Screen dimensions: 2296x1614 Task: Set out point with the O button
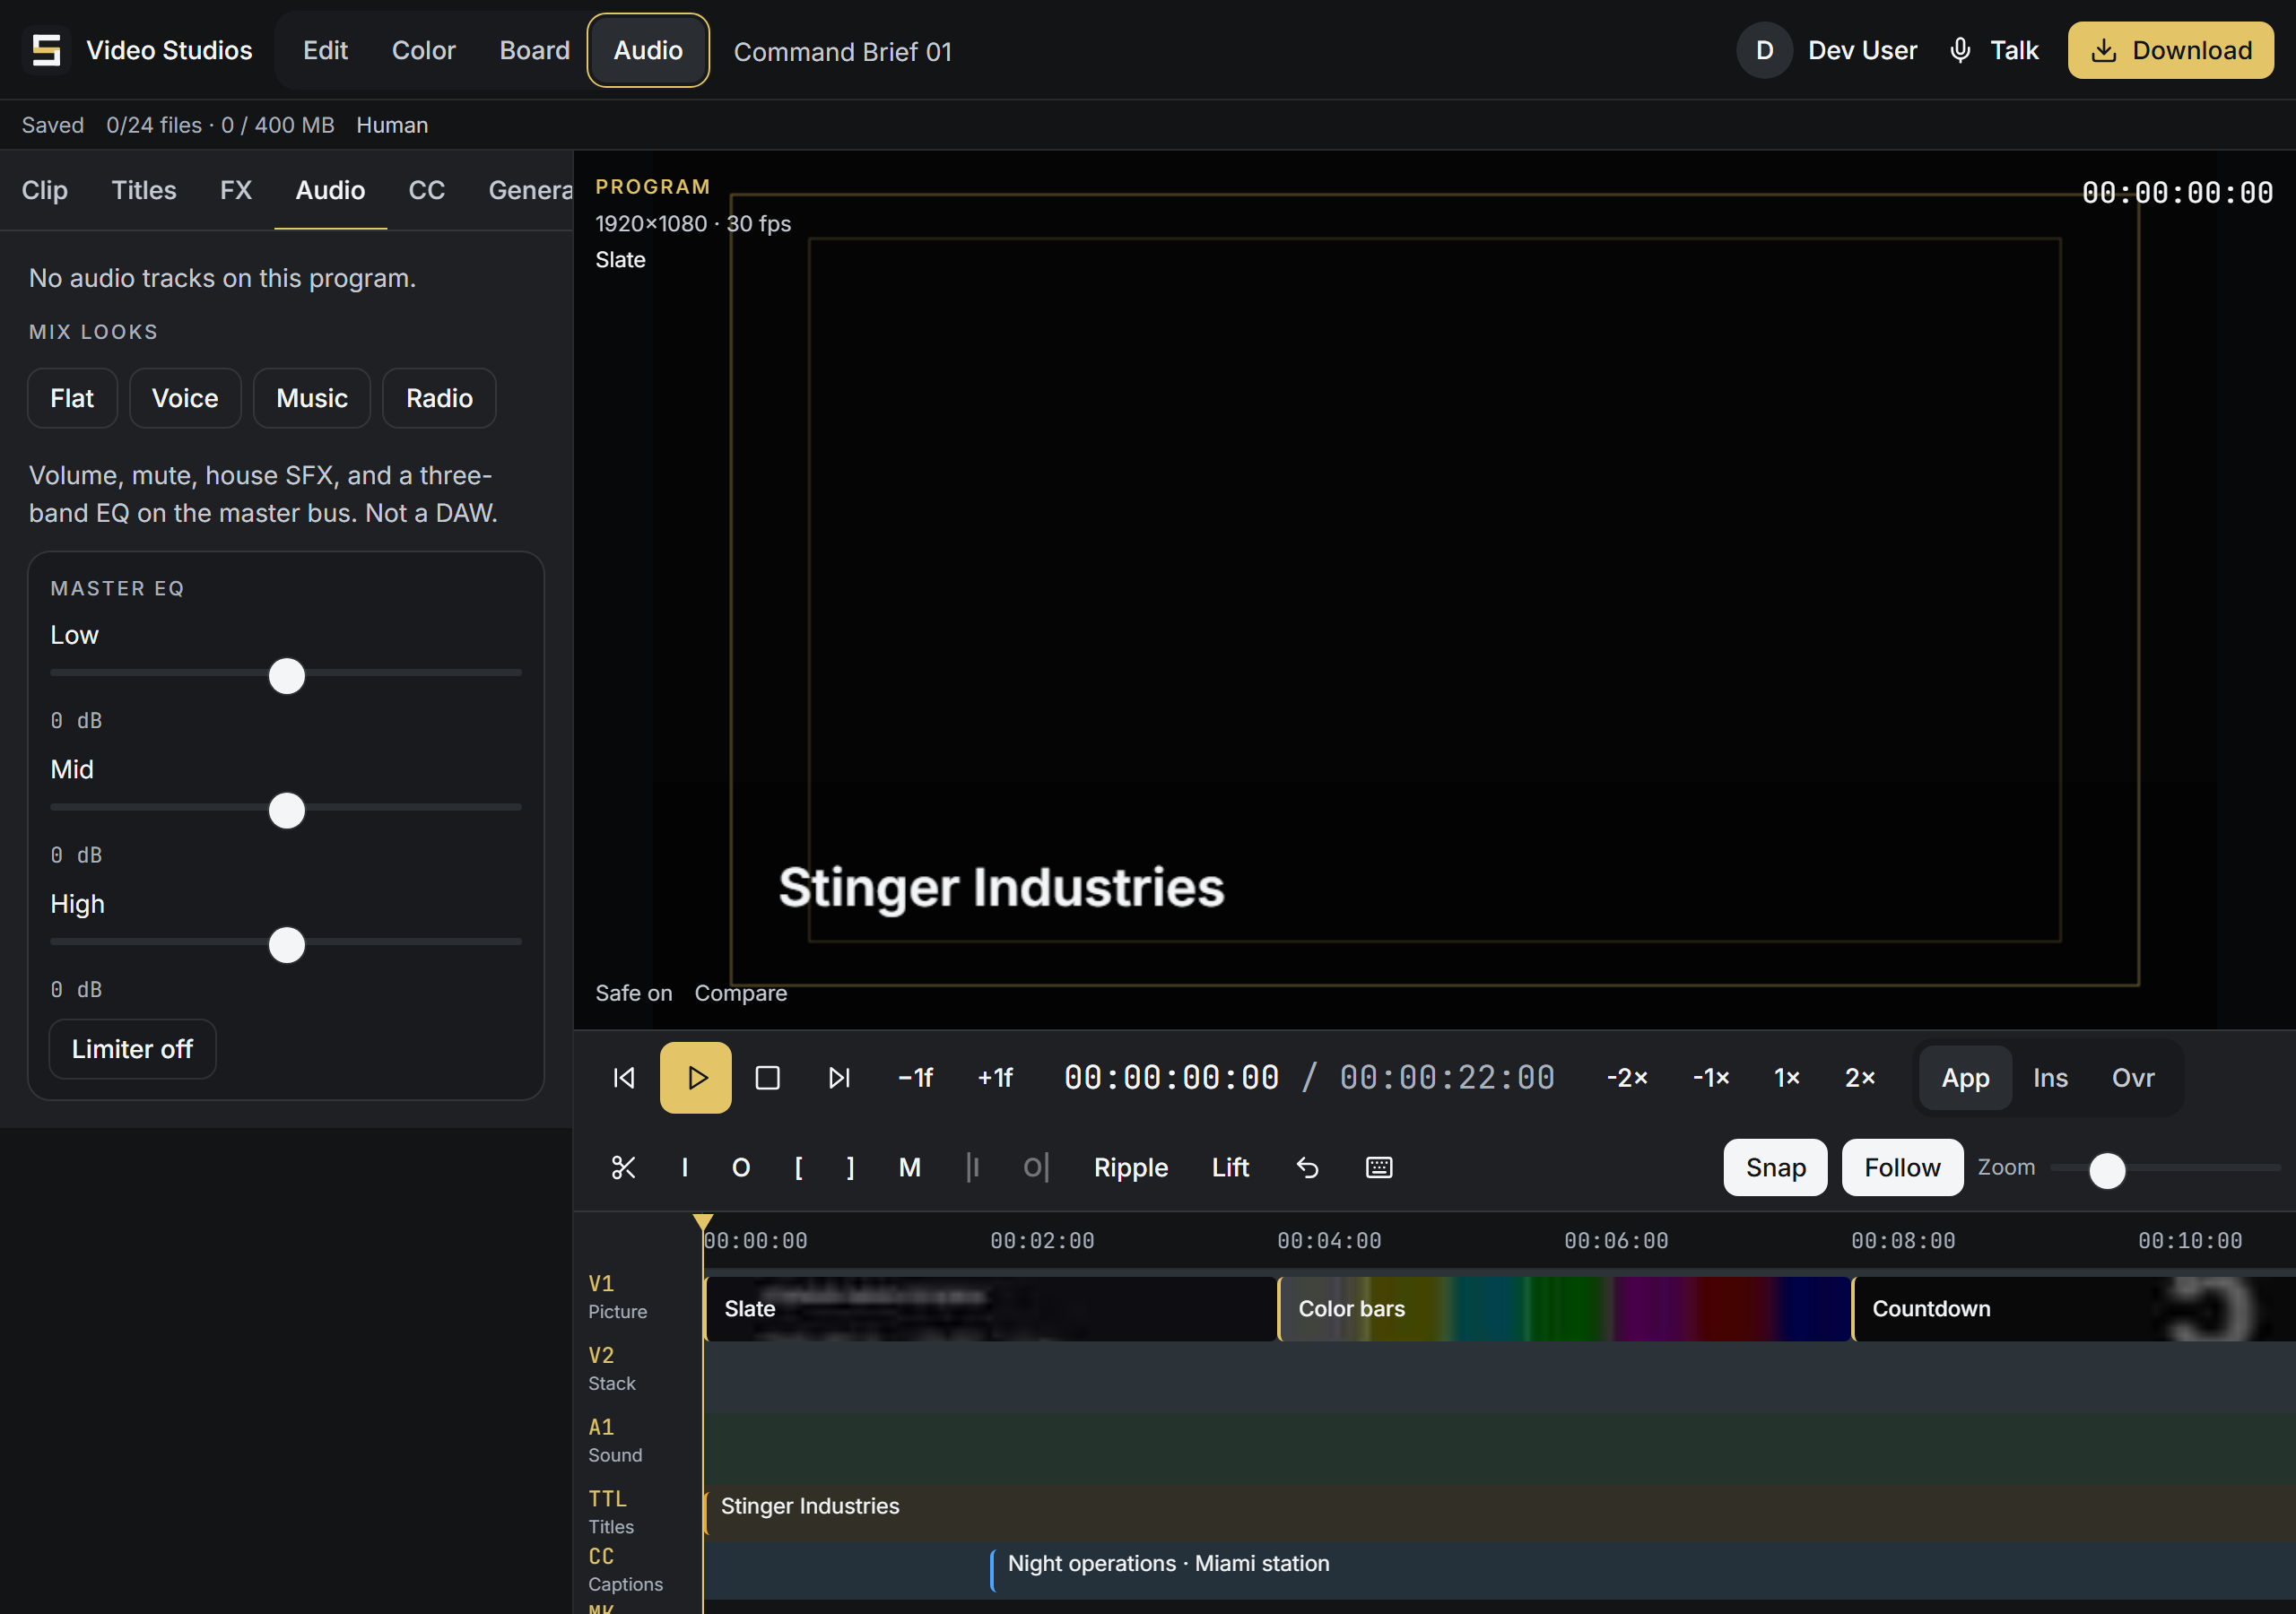point(741,1167)
